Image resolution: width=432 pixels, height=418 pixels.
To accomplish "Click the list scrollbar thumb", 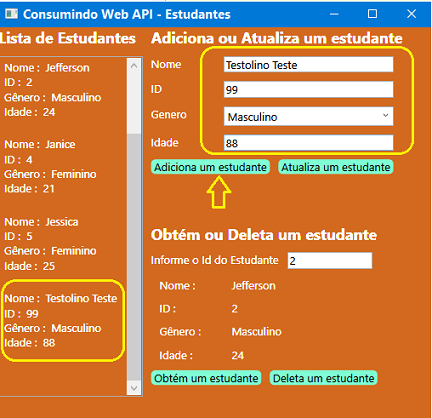I will pyautogui.click(x=134, y=257).
